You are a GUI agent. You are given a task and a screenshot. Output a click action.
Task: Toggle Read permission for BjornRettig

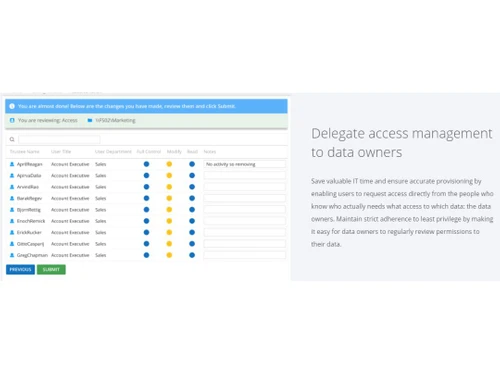tap(192, 210)
